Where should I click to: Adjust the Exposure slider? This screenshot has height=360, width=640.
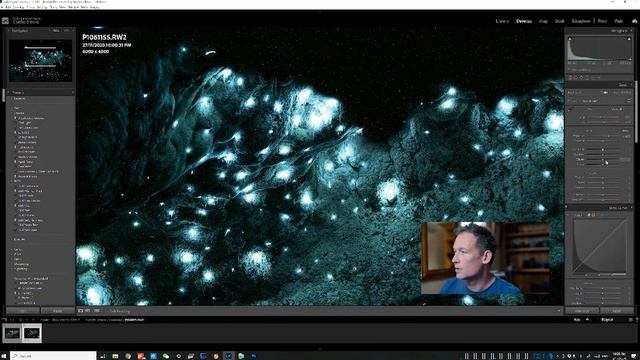coord(603,136)
